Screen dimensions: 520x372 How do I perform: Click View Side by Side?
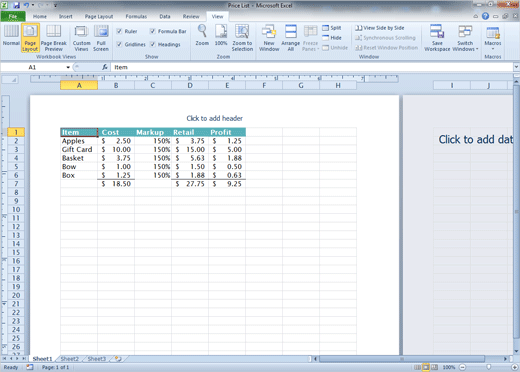380,28
